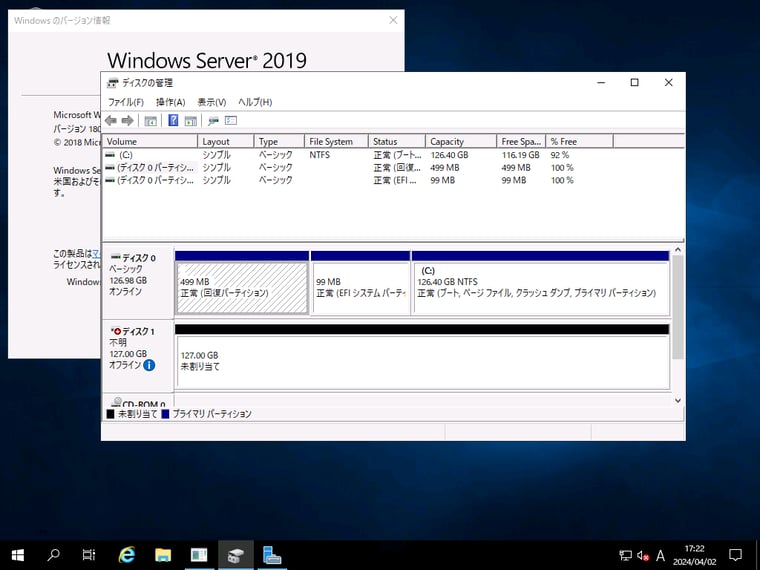Sort by the Type column header
Viewport: 760px width, 570px height.
[x=279, y=142]
